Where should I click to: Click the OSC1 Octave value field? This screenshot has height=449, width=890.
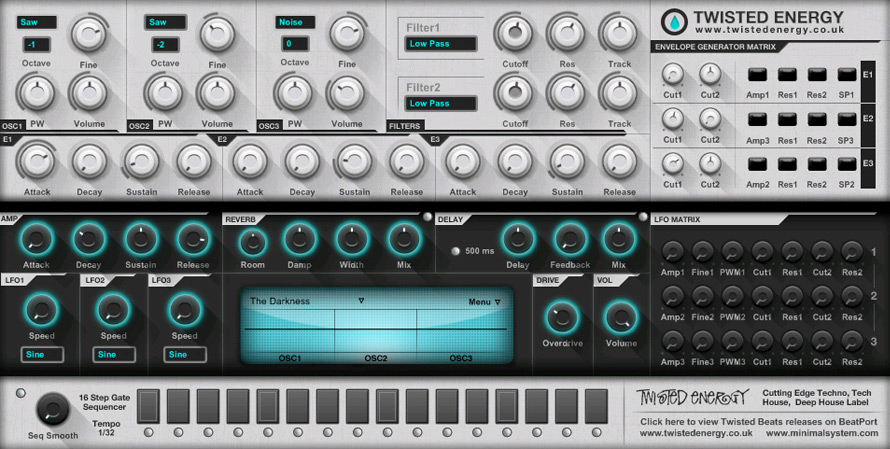point(37,44)
